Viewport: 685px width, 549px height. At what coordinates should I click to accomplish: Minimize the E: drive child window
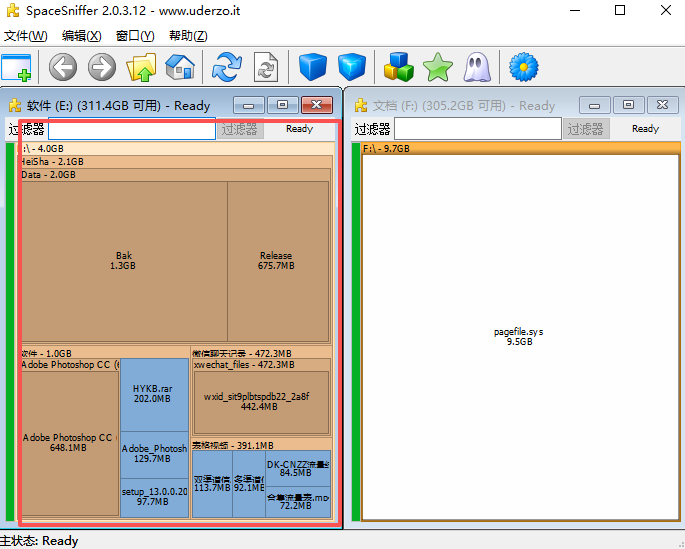[249, 105]
